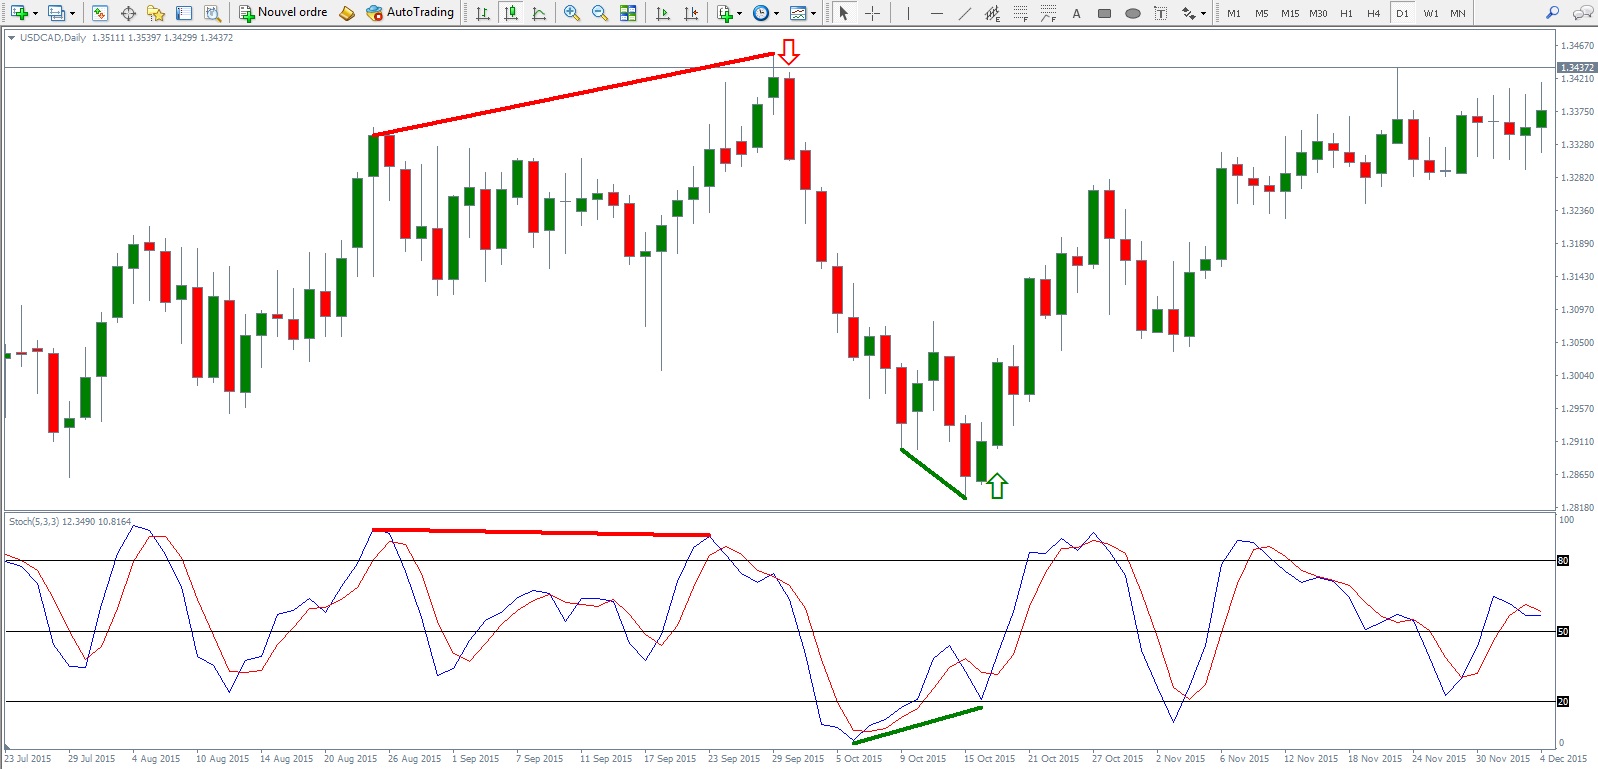This screenshot has height=769, width=1598.
Task: Toggle chart auto scroll
Action: click(x=662, y=13)
